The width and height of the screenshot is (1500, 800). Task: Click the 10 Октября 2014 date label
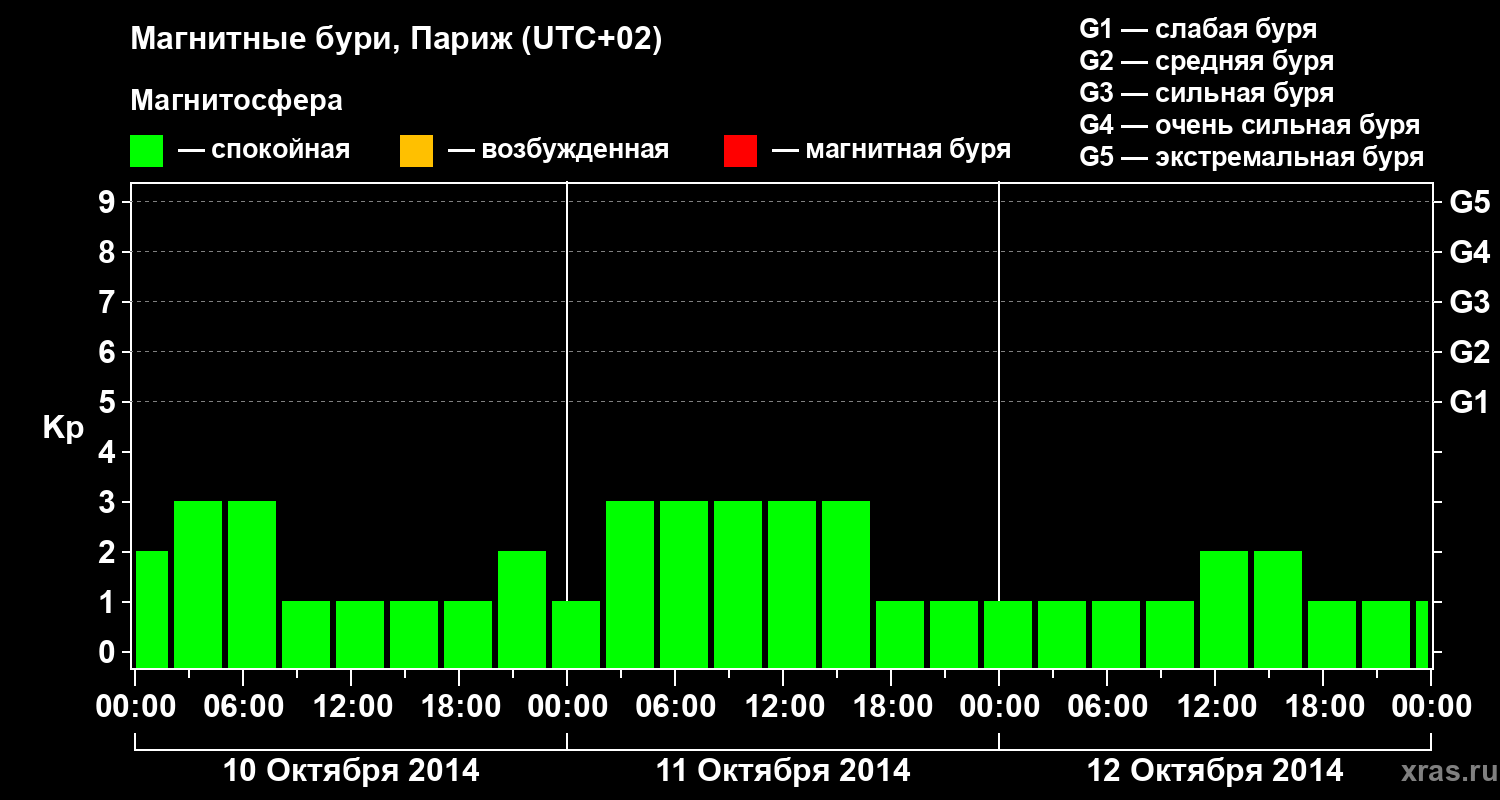tap(351, 771)
